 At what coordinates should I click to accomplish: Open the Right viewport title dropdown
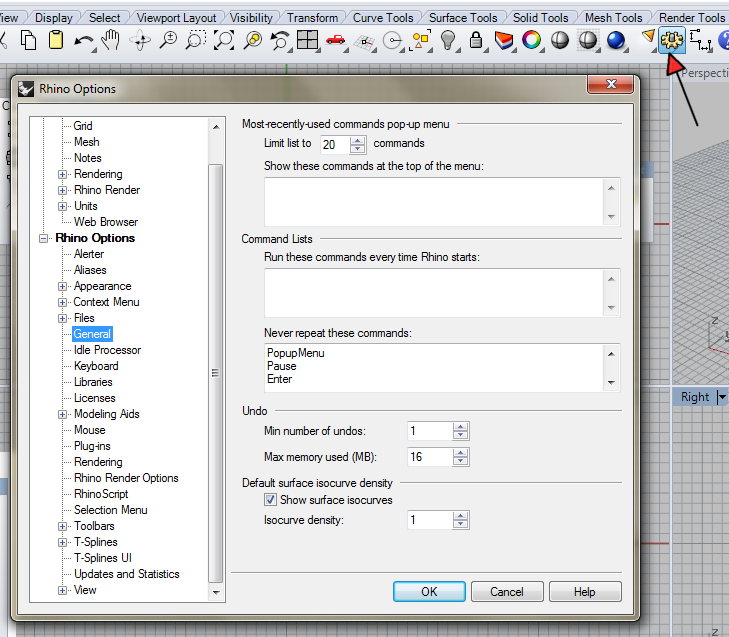722,397
